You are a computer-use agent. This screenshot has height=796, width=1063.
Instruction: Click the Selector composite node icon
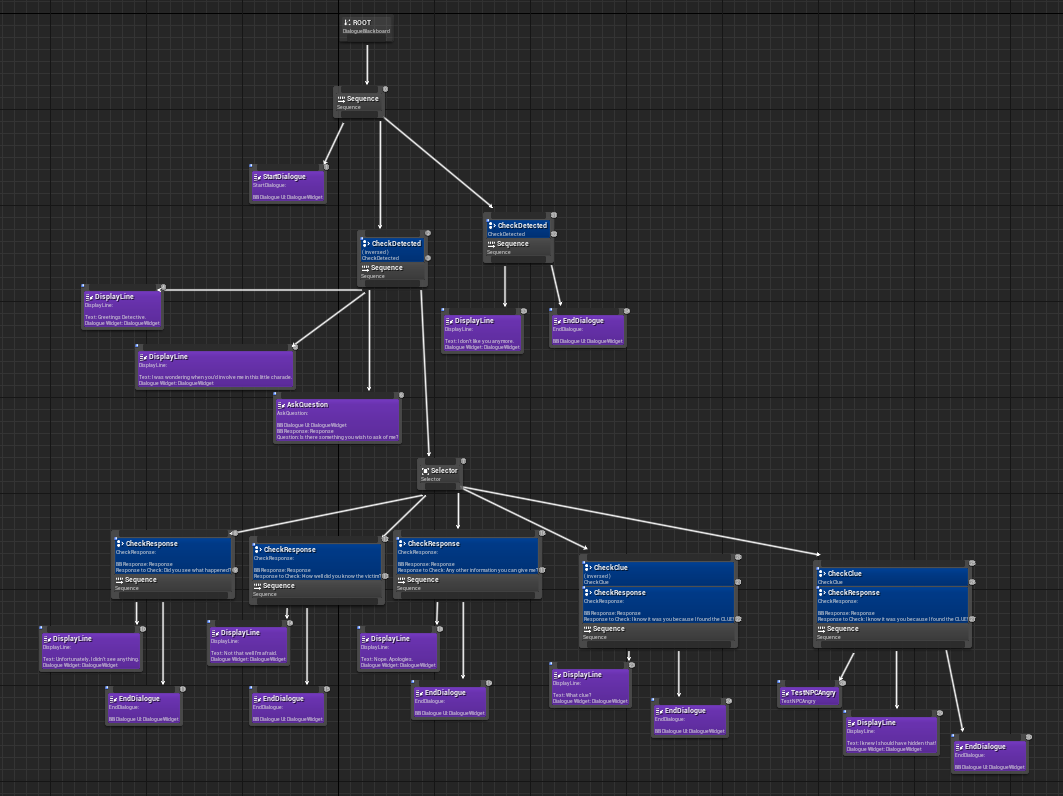(425, 470)
